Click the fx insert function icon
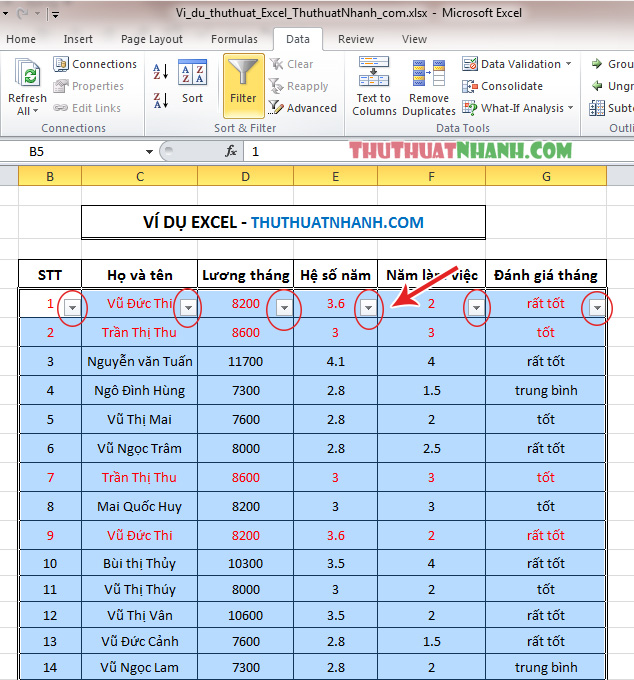The height and width of the screenshot is (680, 634). pyautogui.click(x=231, y=151)
